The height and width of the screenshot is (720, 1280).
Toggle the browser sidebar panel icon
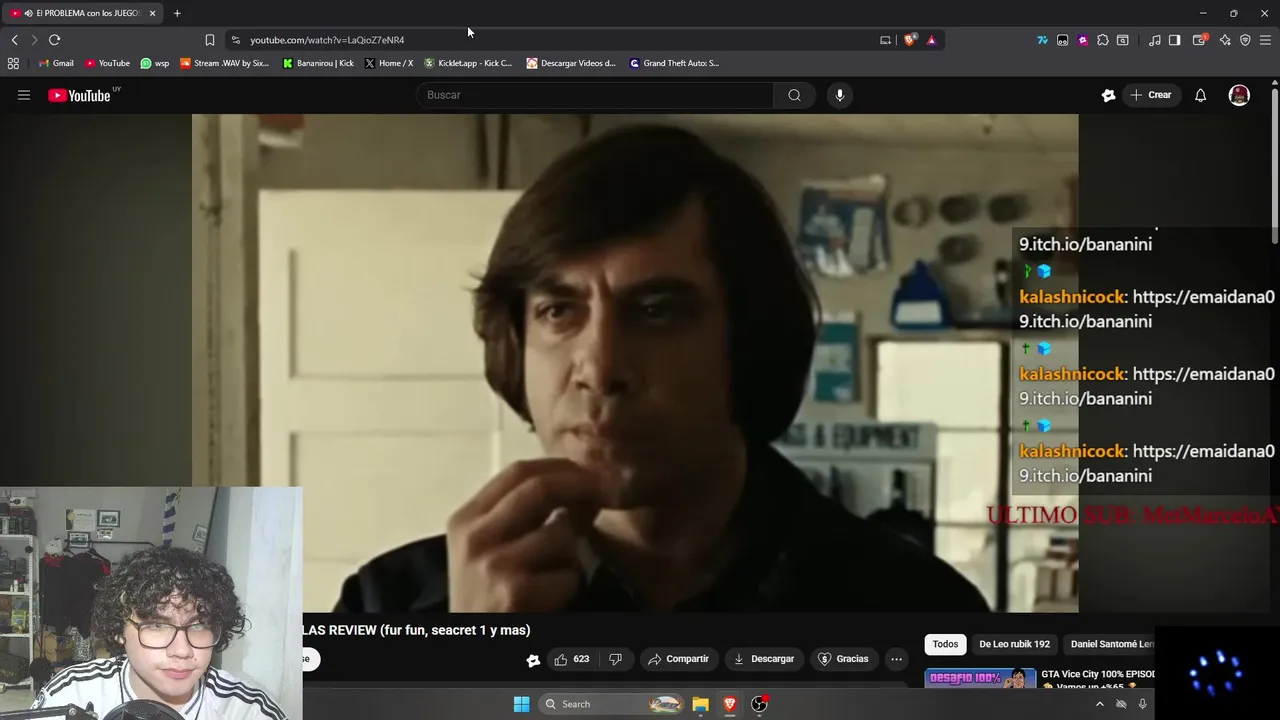click(x=1174, y=40)
